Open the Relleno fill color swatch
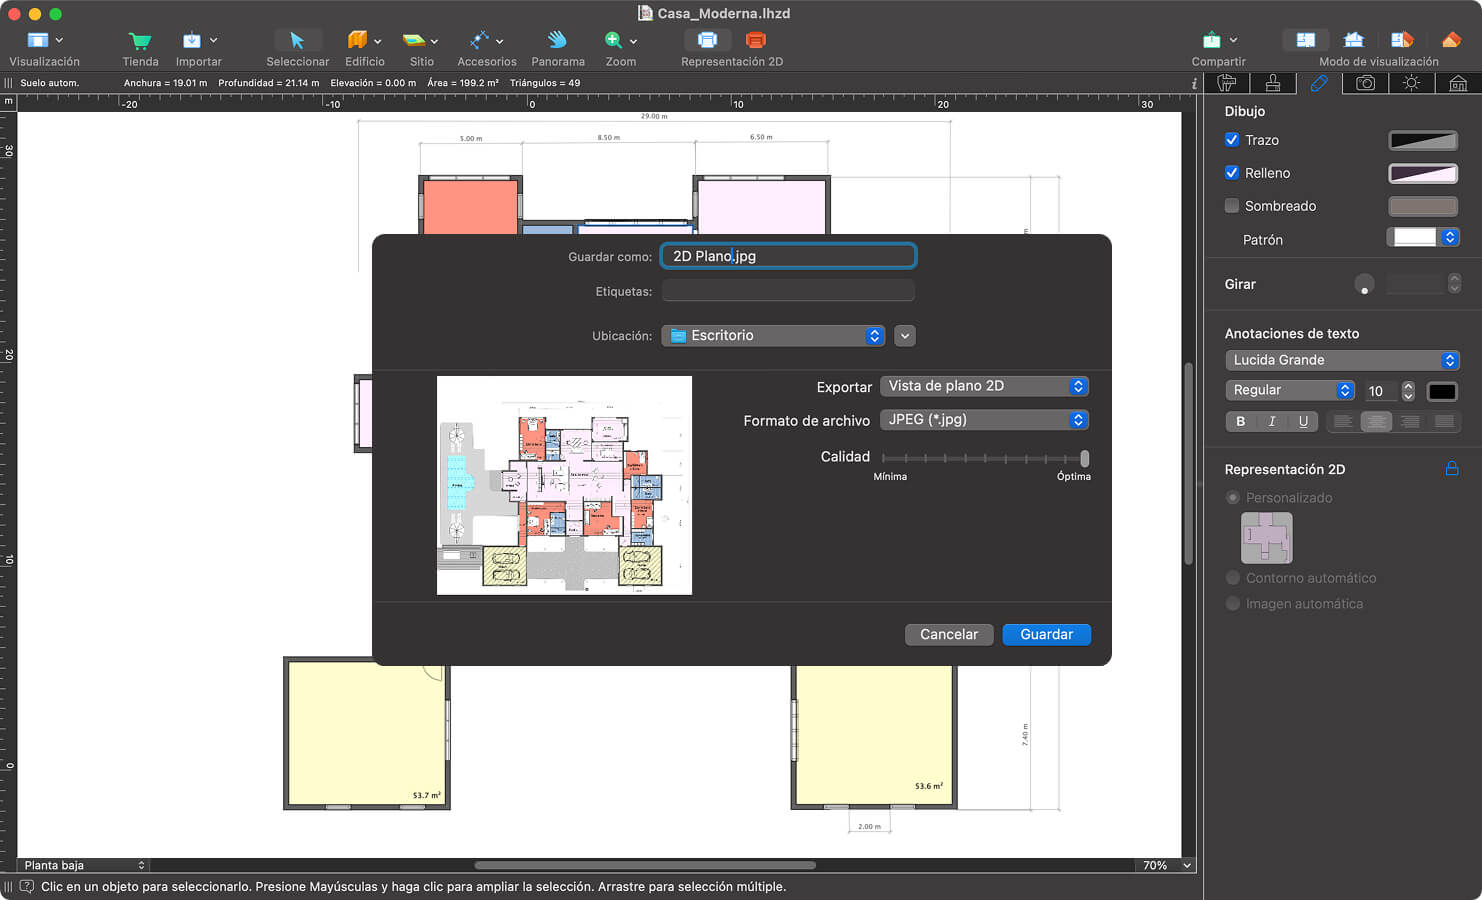The width and height of the screenshot is (1482, 900). pos(1422,173)
